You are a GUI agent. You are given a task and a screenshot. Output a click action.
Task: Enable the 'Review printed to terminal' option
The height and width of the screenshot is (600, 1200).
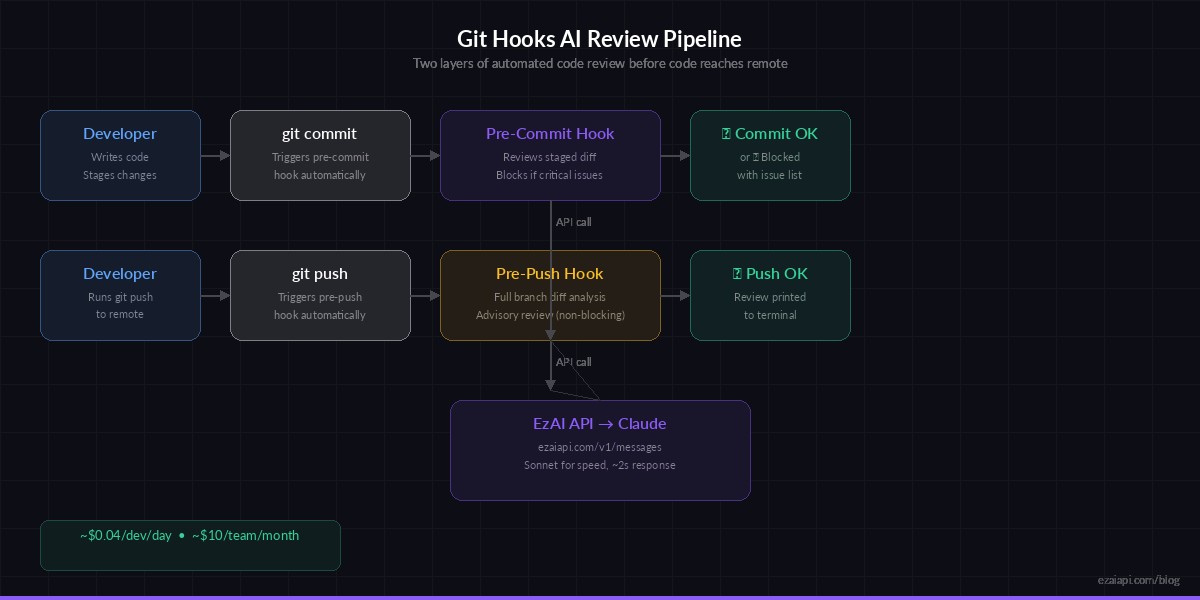click(x=770, y=305)
